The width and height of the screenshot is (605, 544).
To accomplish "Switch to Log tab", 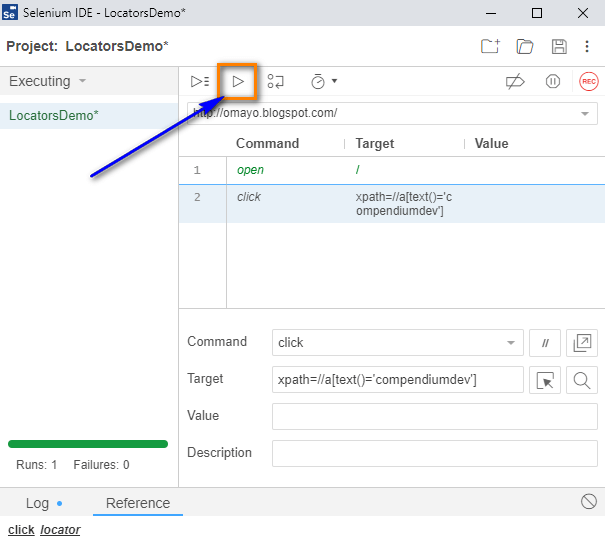I will [x=37, y=503].
